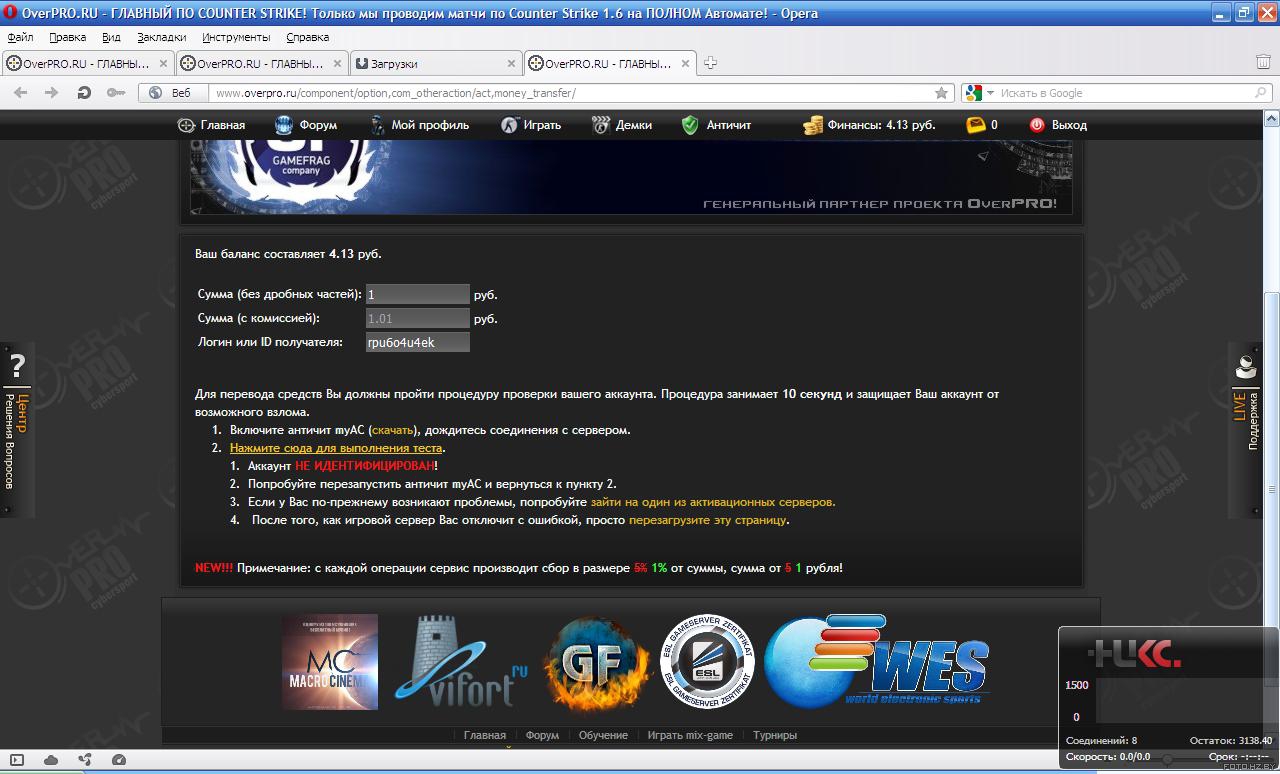Click the Обучение footer link
The width and height of the screenshot is (1280, 774).
tap(603, 735)
